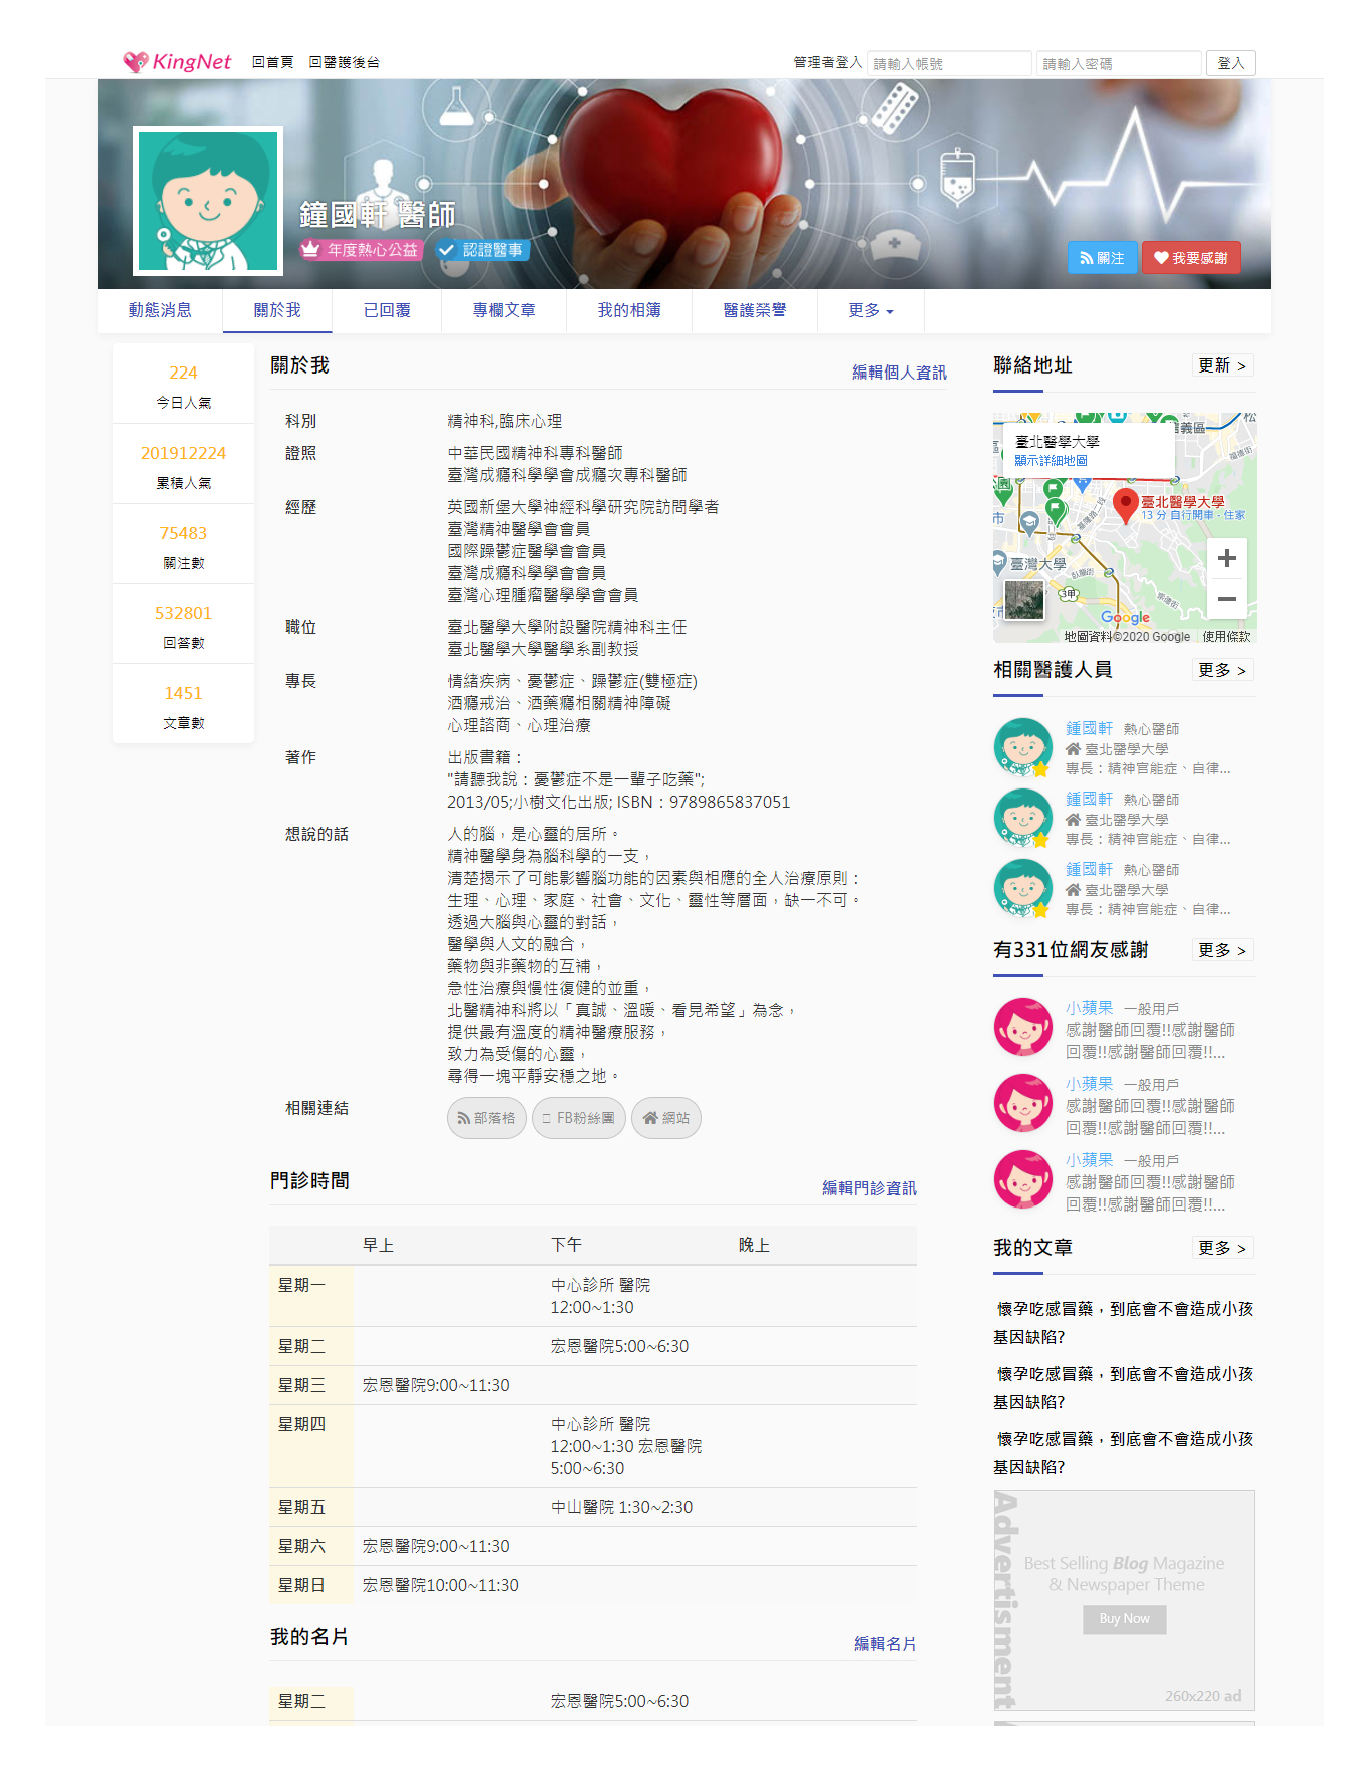The image size is (1369, 1771).
Task: Zoom out on the map
Action: (1226, 599)
